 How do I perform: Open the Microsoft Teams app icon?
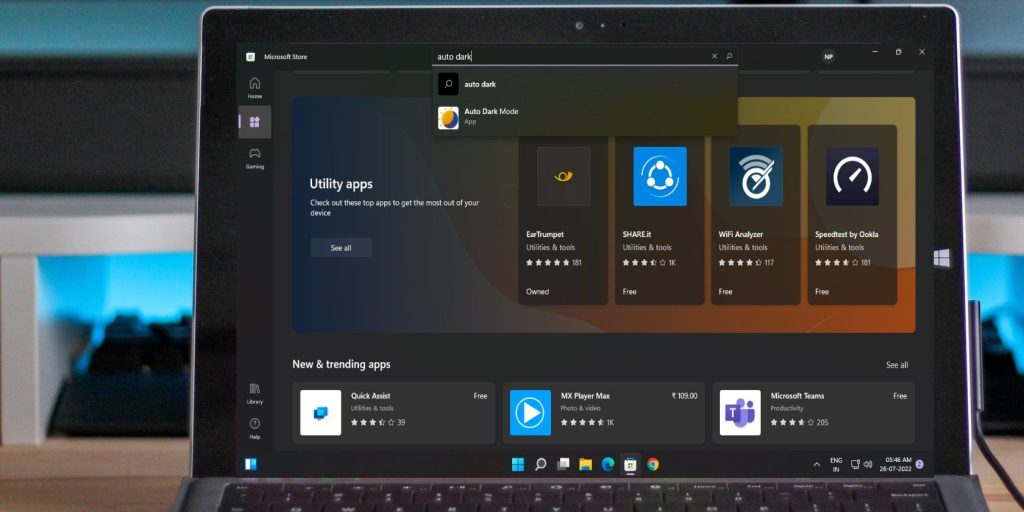[x=740, y=413]
